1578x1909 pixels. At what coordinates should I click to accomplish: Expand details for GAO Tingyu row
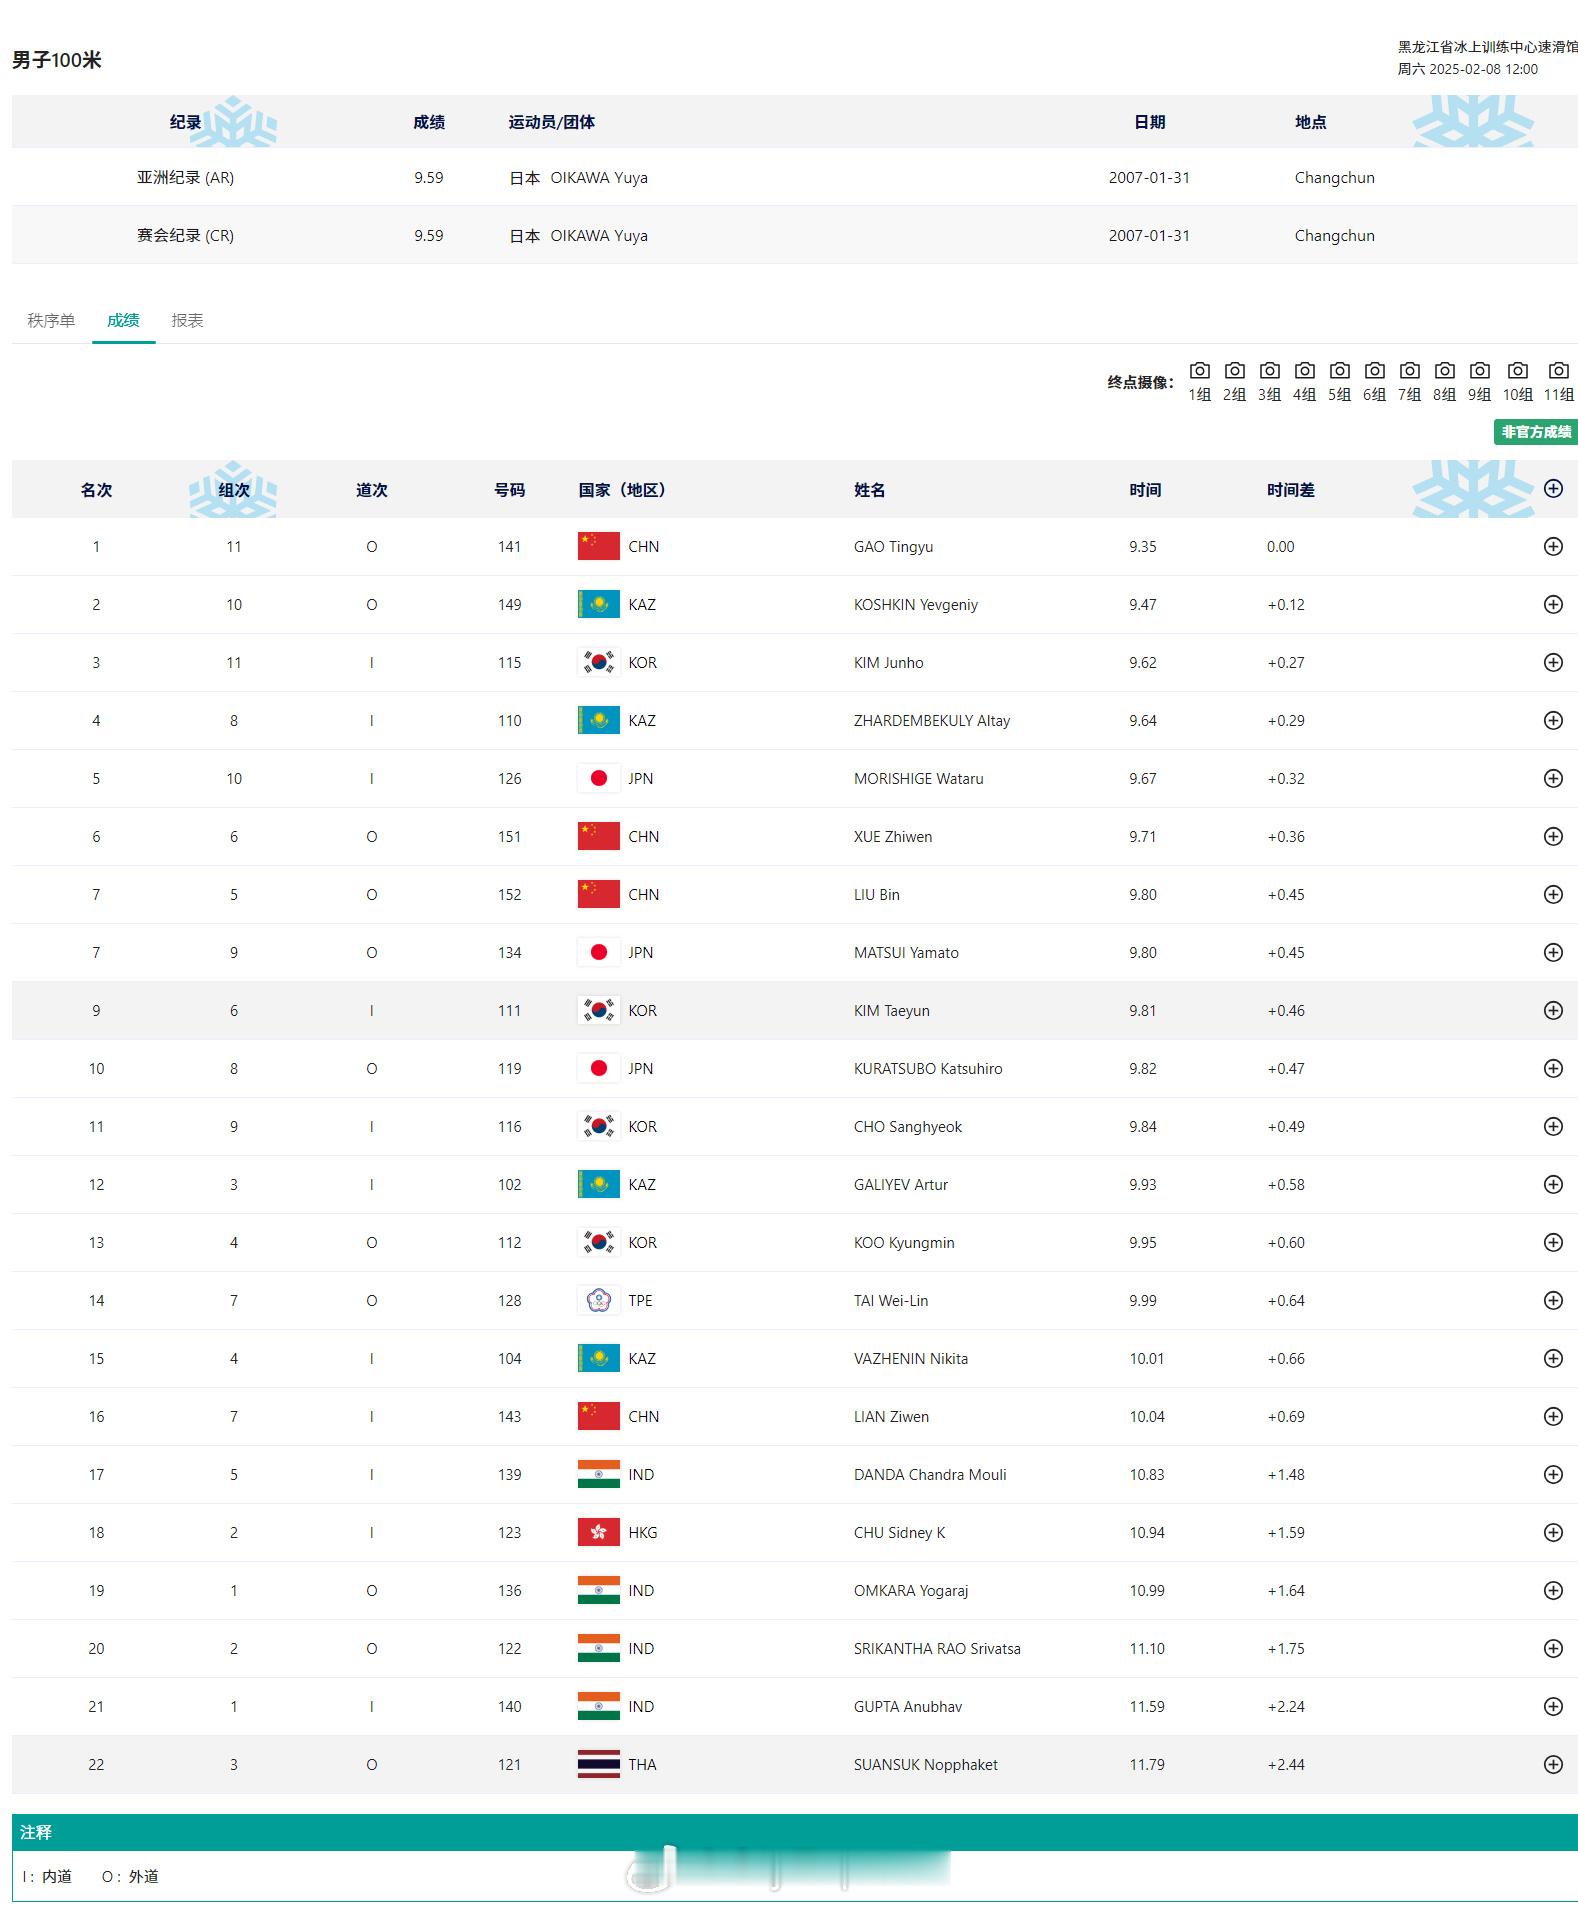[x=1553, y=546]
